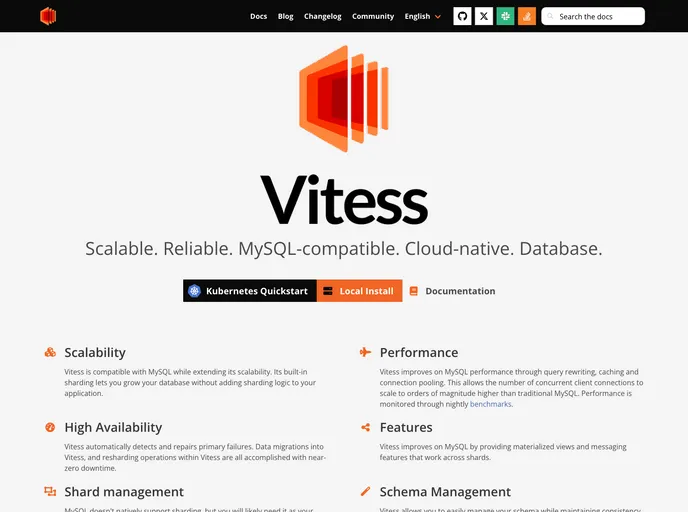Click the paragraph starting 'Vitess automatically detects'
This screenshot has height=512, width=688.
[x=195, y=457]
